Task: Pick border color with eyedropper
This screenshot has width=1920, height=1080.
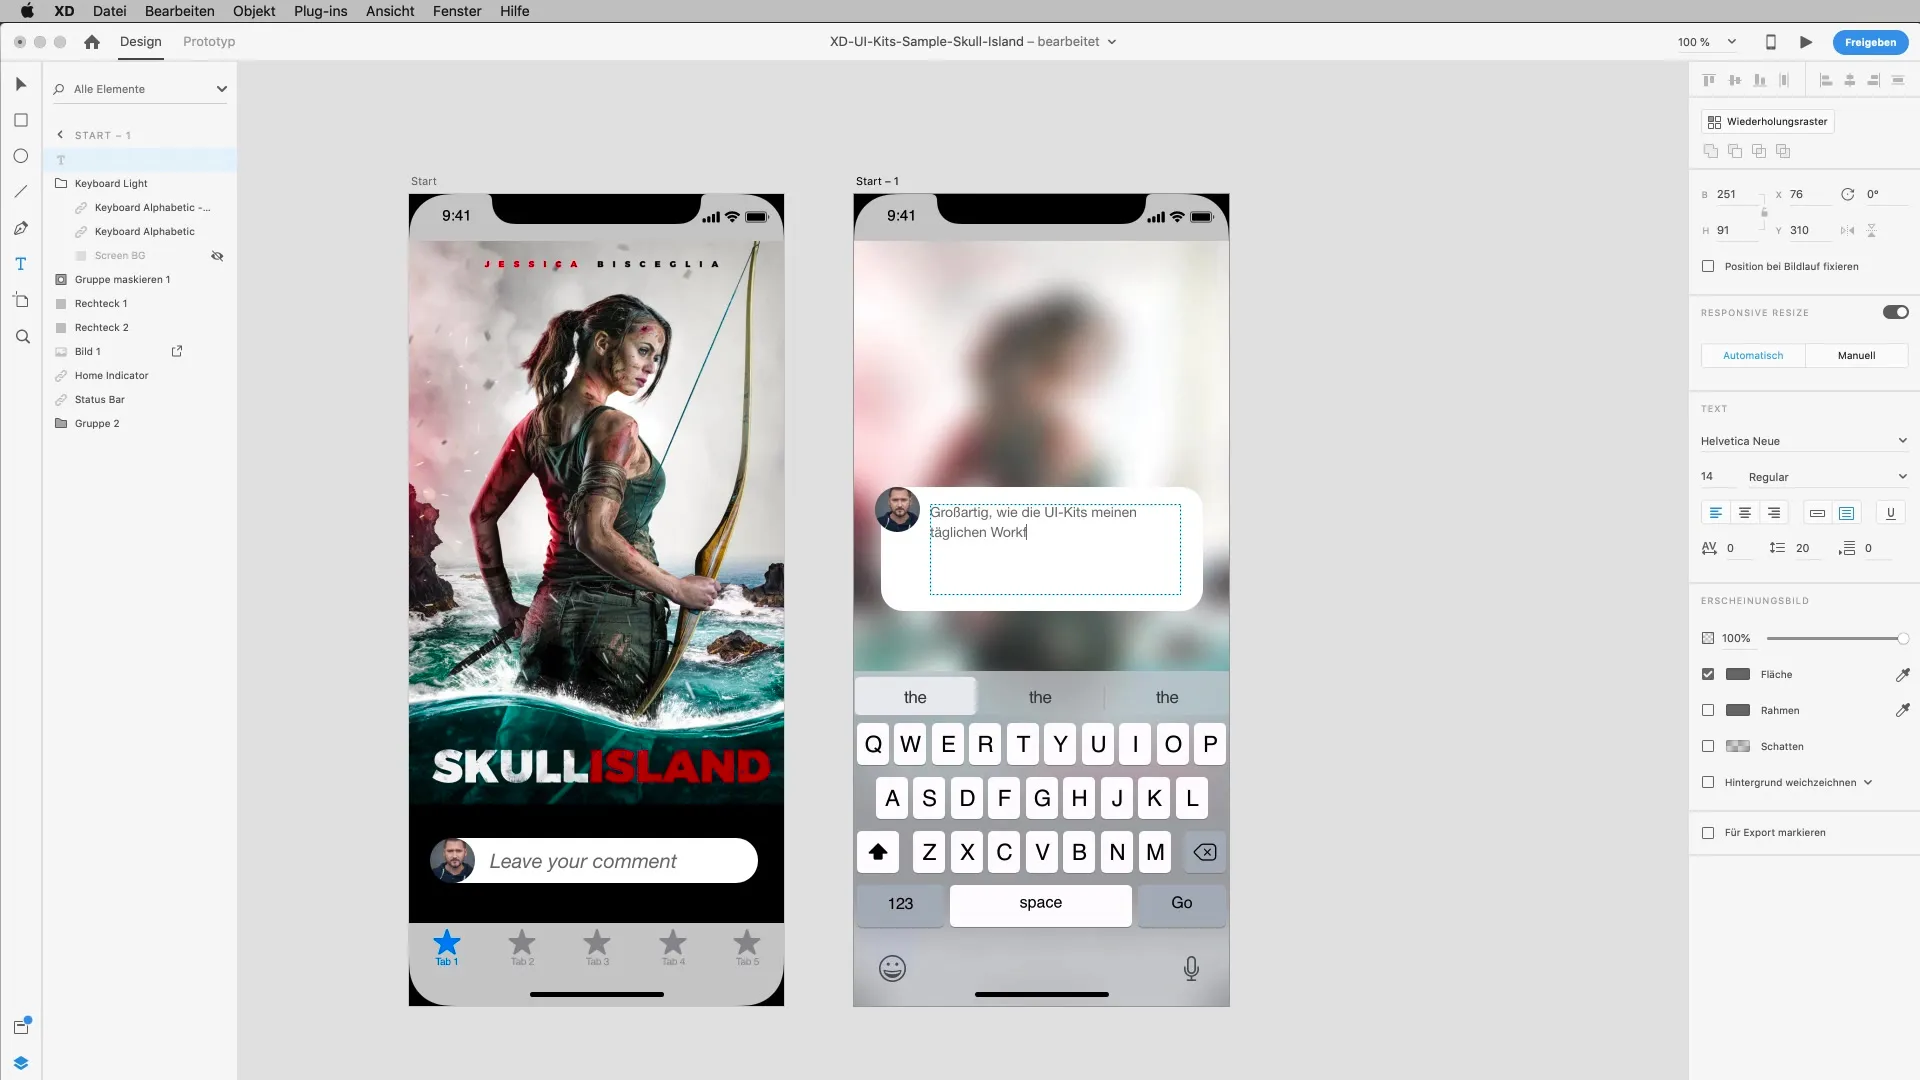Action: click(x=1902, y=711)
